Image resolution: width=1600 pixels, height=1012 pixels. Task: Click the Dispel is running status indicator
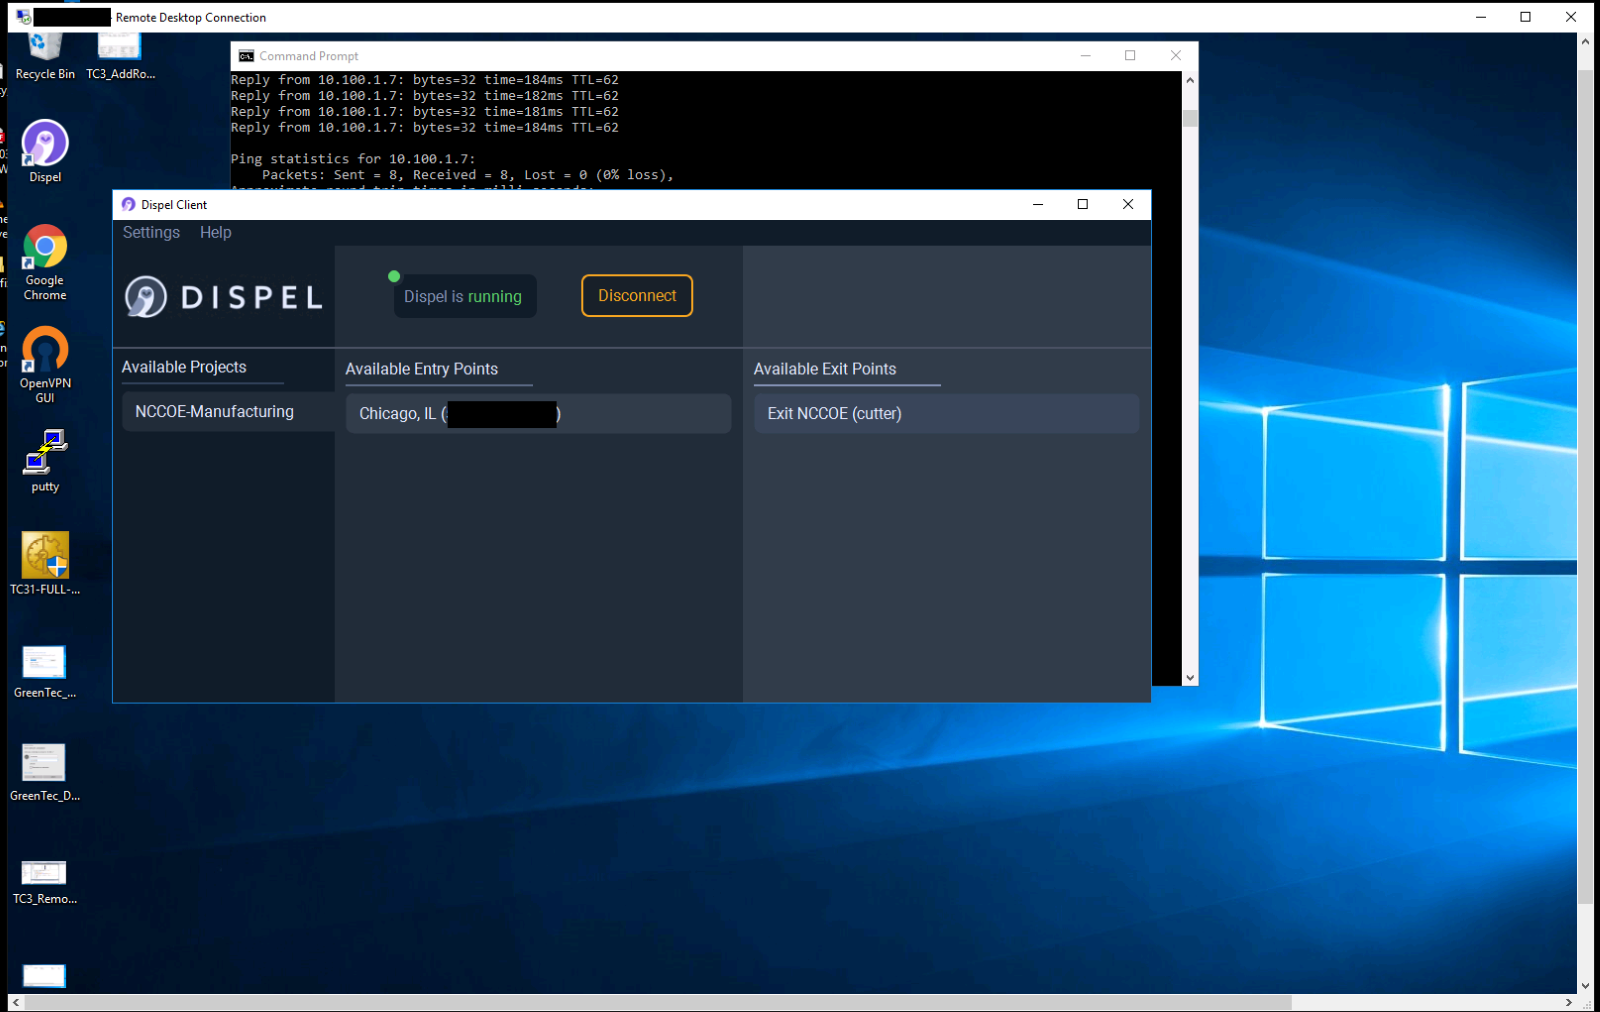click(465, 296)
